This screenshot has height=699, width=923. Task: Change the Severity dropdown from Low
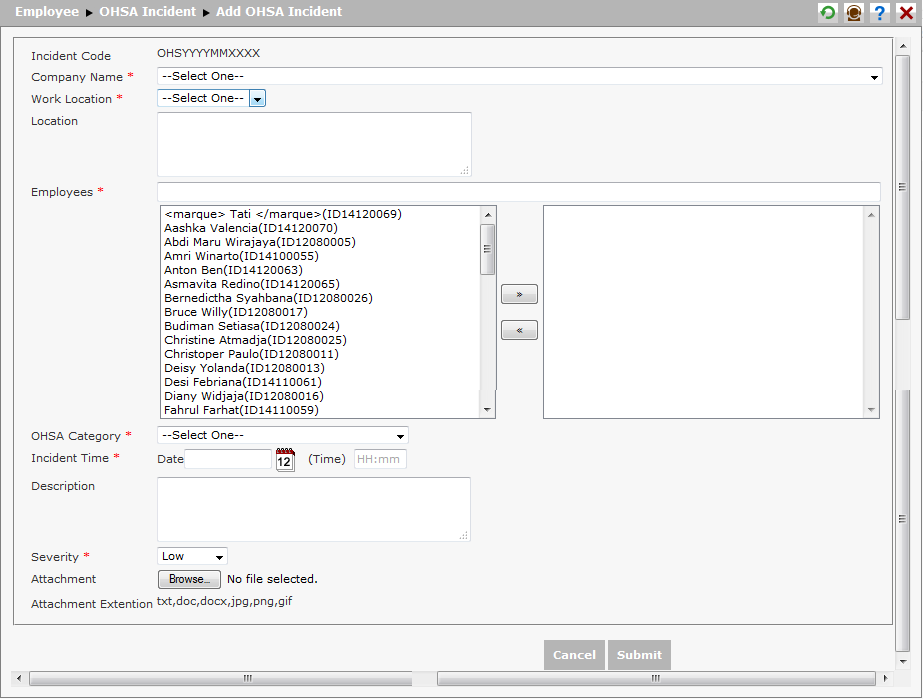pyautogui.click(x=191, y=556)
